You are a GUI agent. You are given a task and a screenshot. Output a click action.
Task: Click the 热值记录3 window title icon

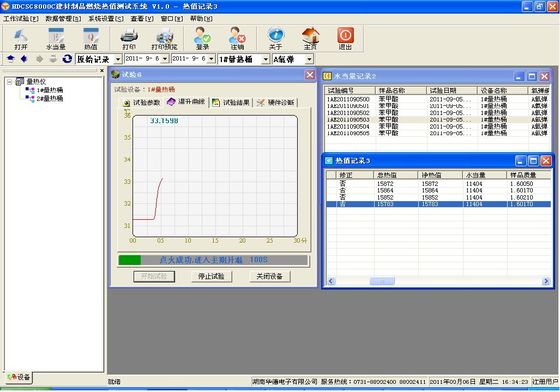click(x=329, y=161)
